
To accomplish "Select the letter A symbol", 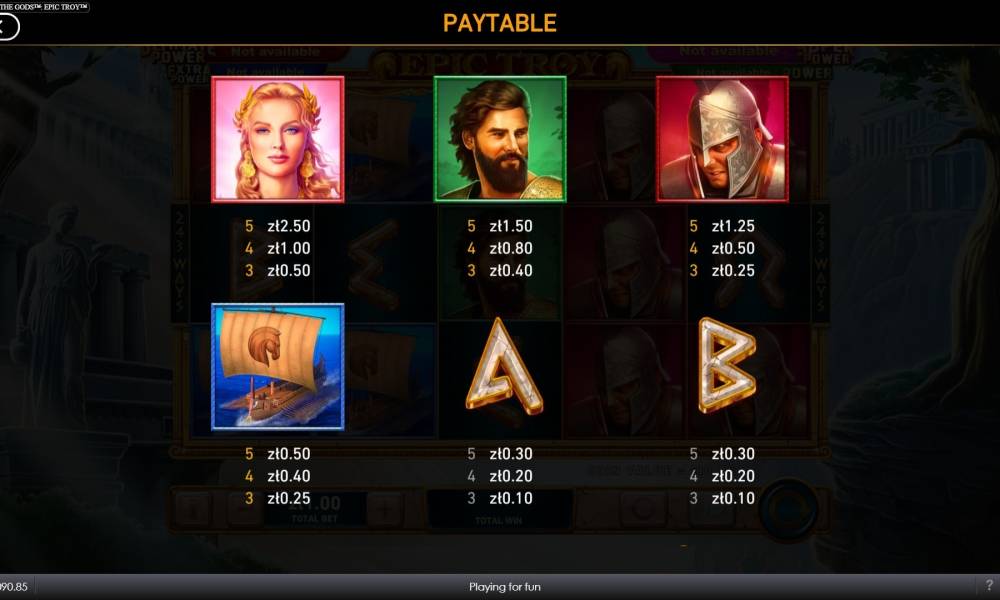I will click(x=504, y=365).
